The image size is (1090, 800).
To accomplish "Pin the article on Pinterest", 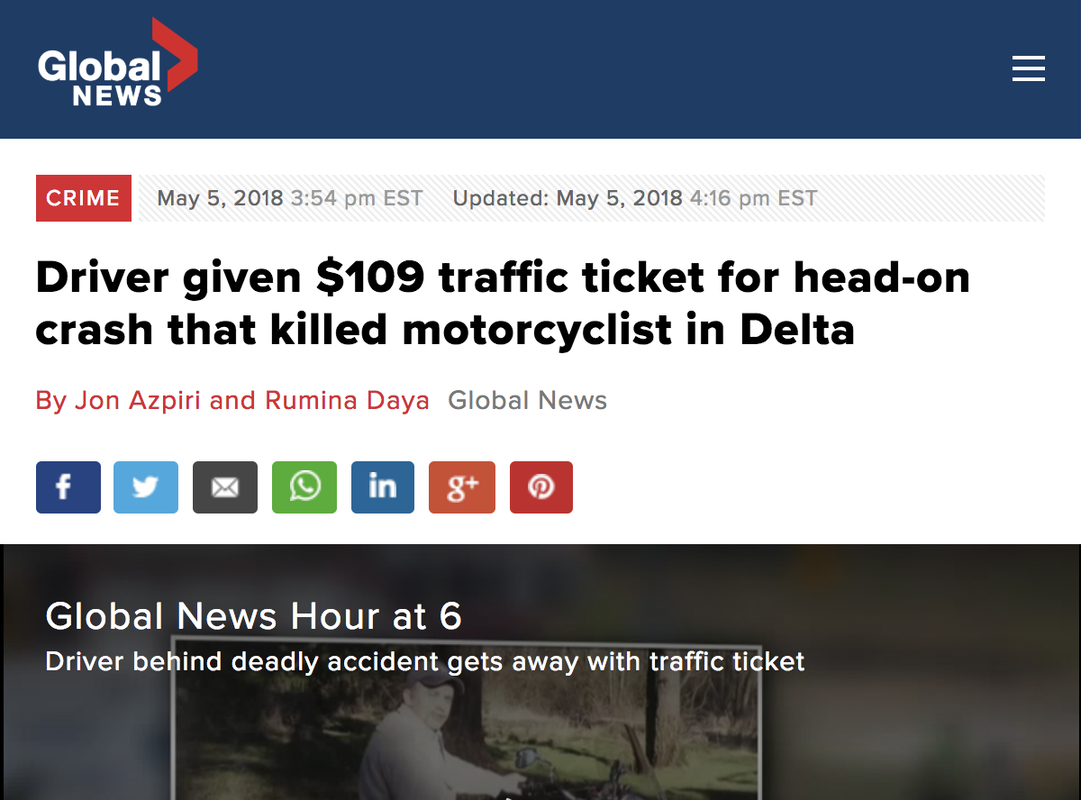I will point(542,487).
